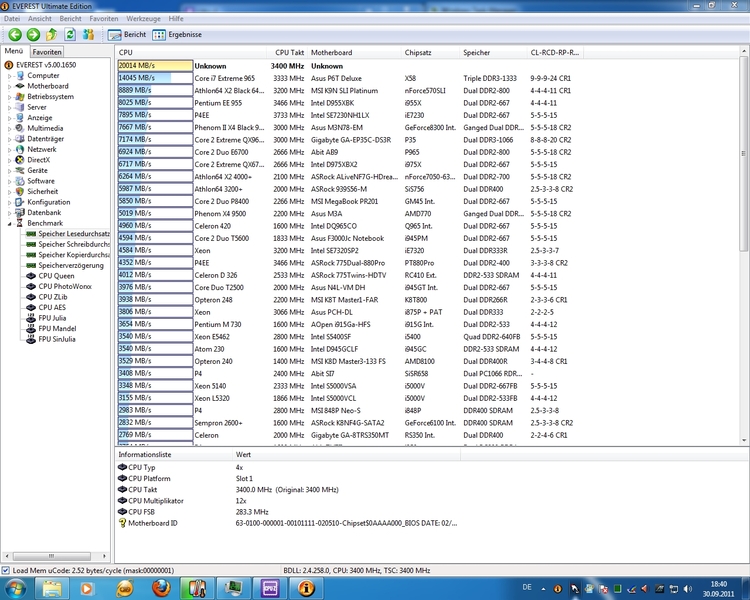Open the Werkzeuge menu
The height and width of the screenshot is (600, 750).
click(143, 19)
